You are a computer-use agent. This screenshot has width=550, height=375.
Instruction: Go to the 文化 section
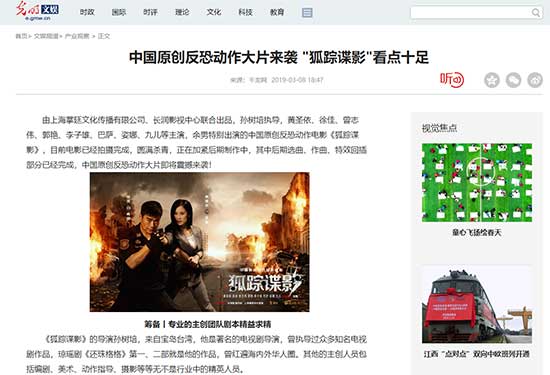pyautogui.click(x=214, y=12)
